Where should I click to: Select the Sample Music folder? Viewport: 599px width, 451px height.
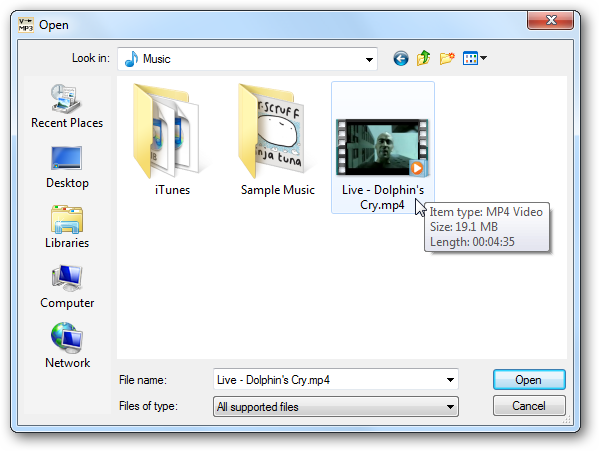278,140
